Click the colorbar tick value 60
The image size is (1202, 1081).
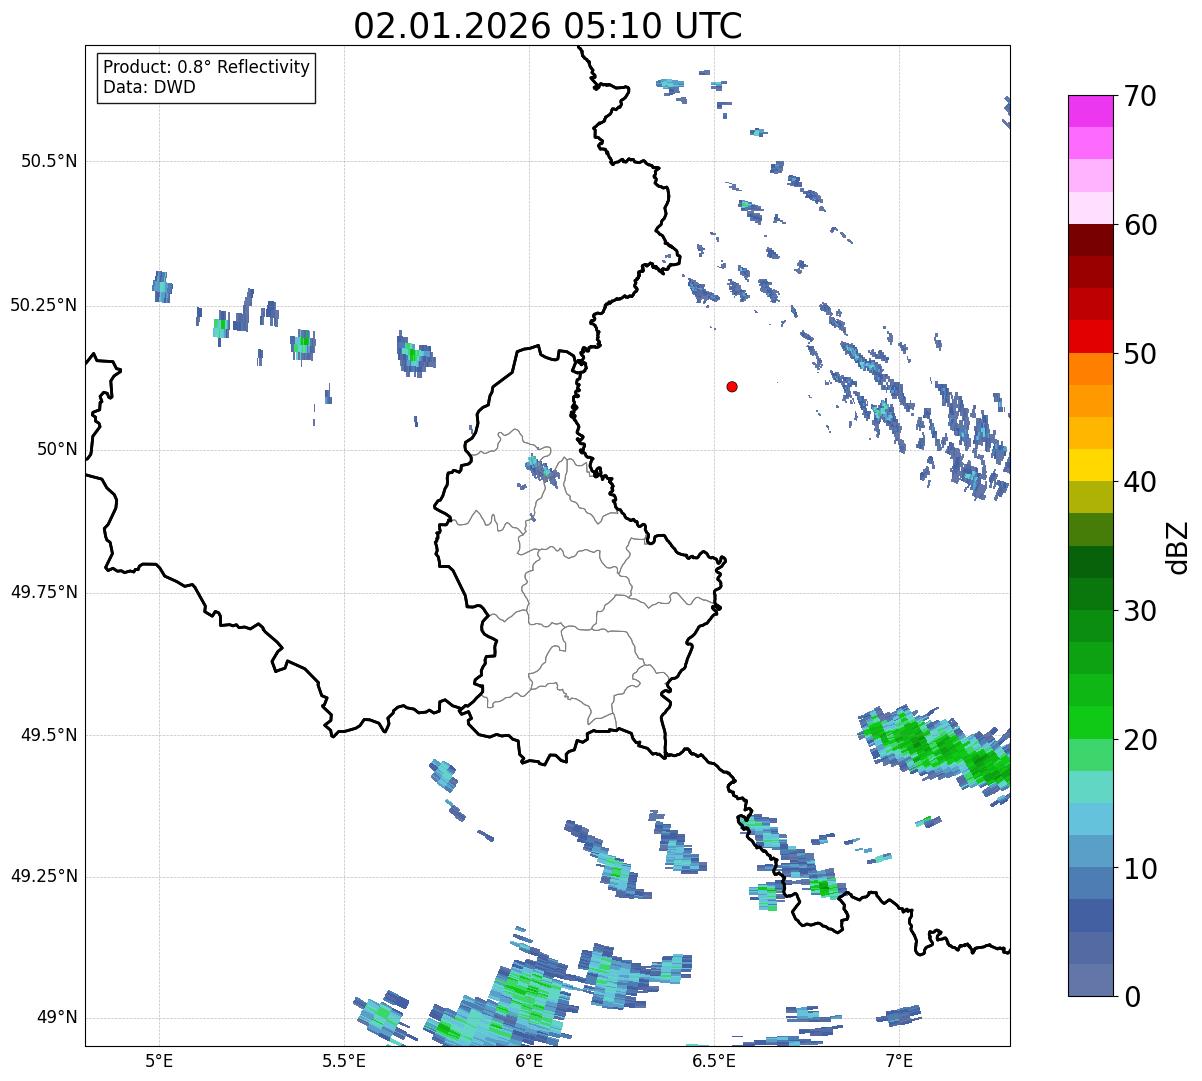[x=1140, y=225]
